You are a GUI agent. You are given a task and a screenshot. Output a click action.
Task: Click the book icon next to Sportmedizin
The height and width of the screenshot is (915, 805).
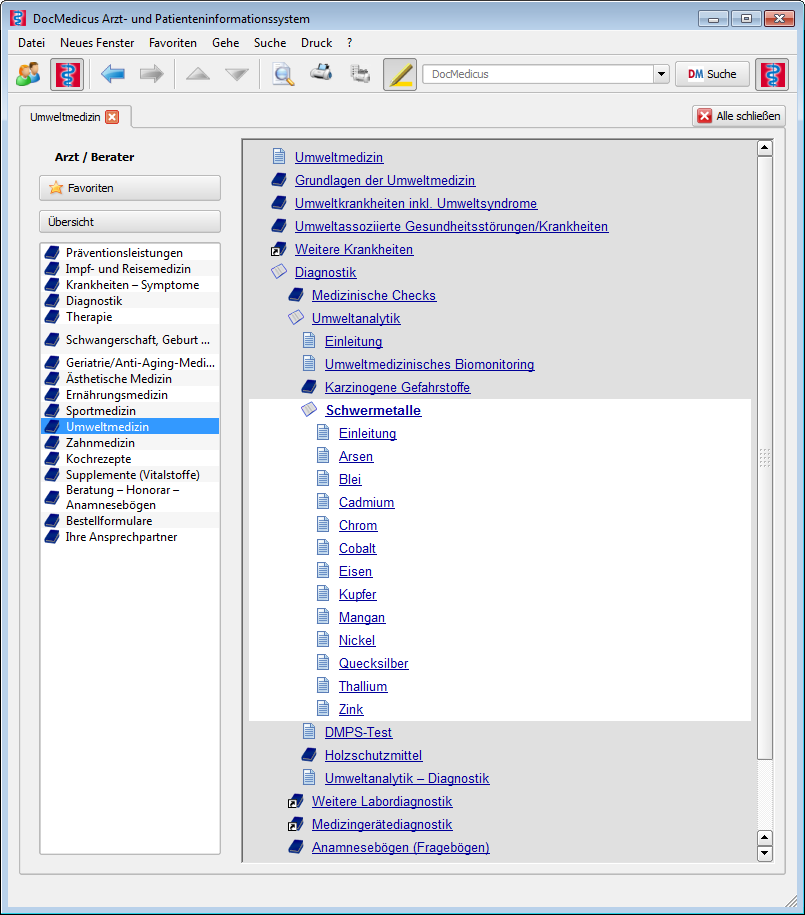tap(53, 411)
